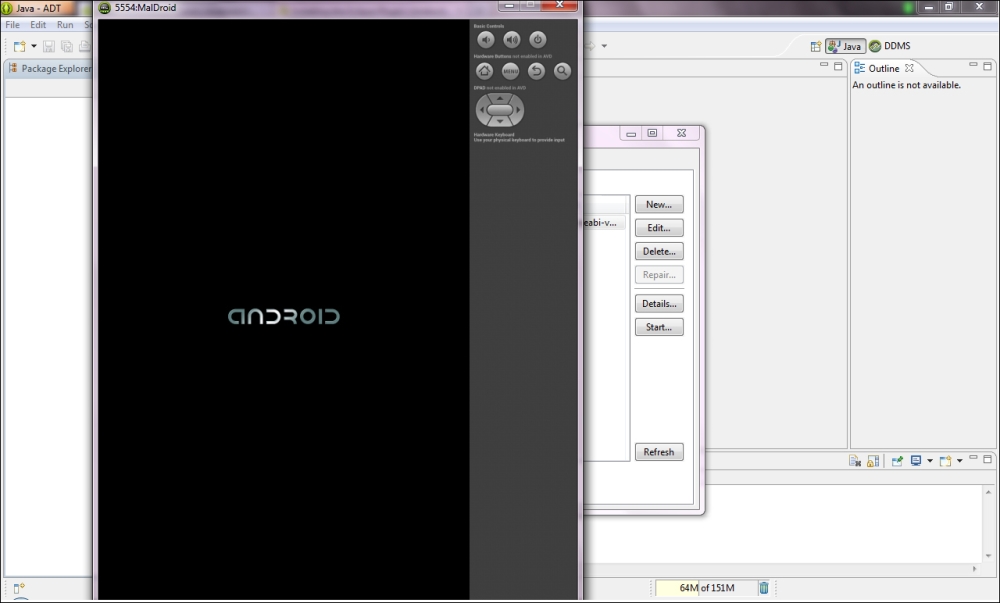Switch to the DDMS perspective

click(890, 46)
